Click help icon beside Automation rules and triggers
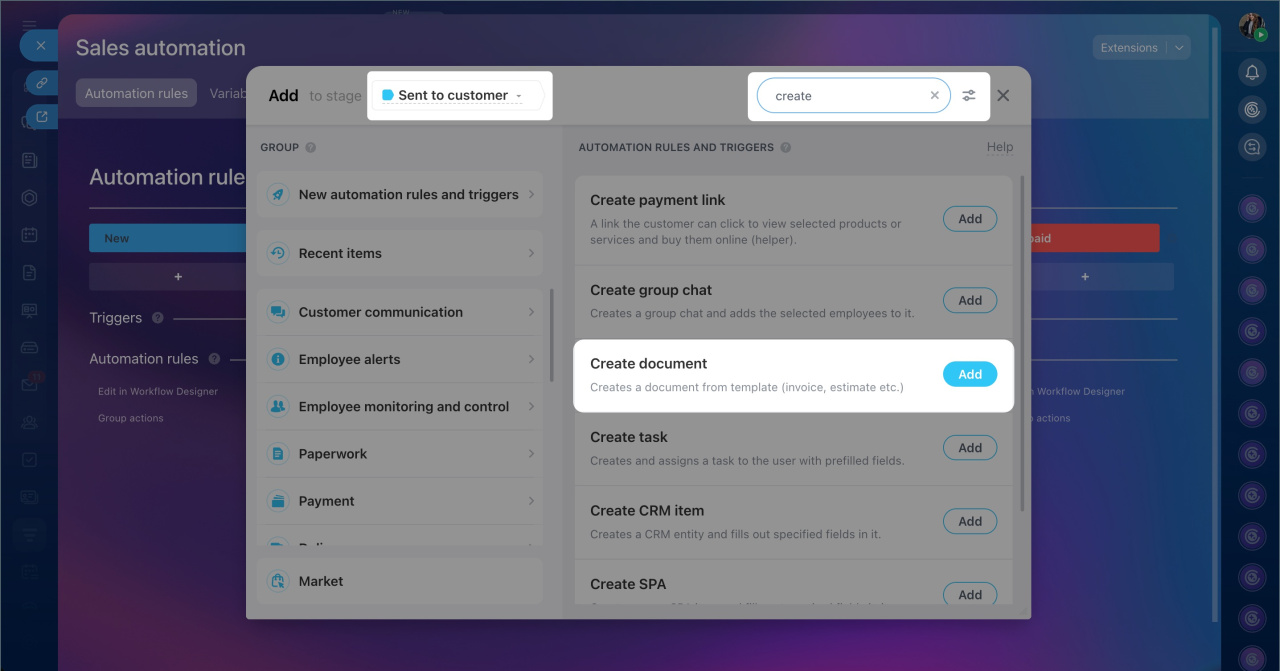Screen dimensions: 1280x671 (x=786, y=148)
